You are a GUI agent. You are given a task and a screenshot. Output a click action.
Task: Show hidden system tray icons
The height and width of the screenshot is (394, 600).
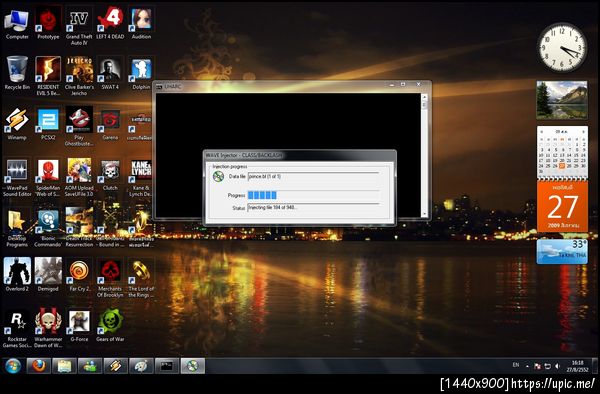(527, 366)
